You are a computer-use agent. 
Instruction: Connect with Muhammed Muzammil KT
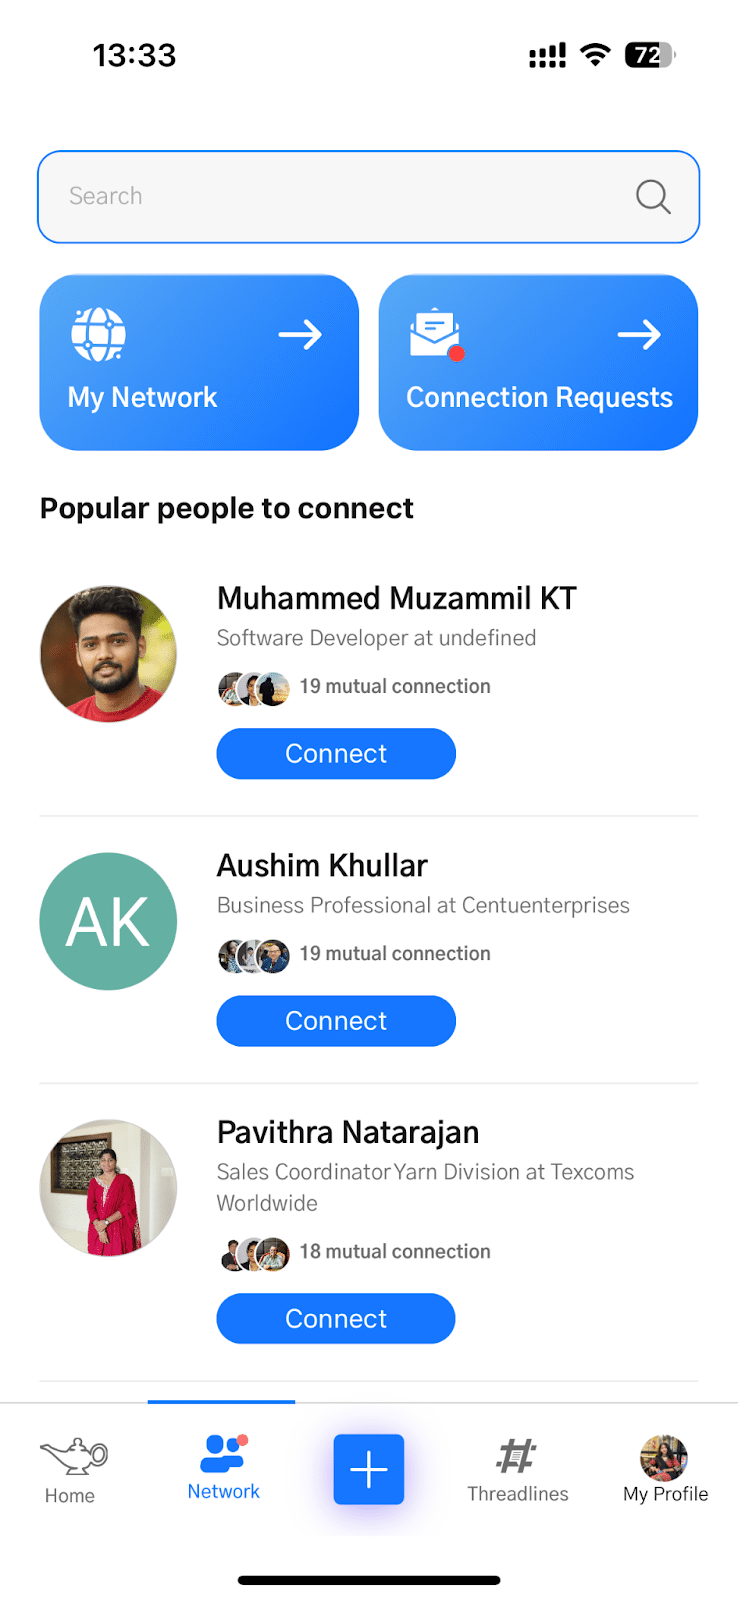click(x=336, y=753)
